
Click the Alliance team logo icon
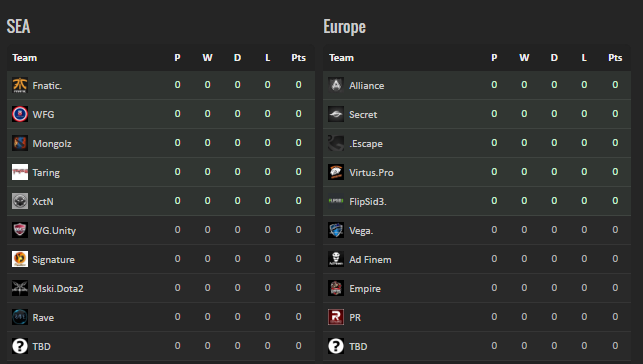click(x=336, y=85)
